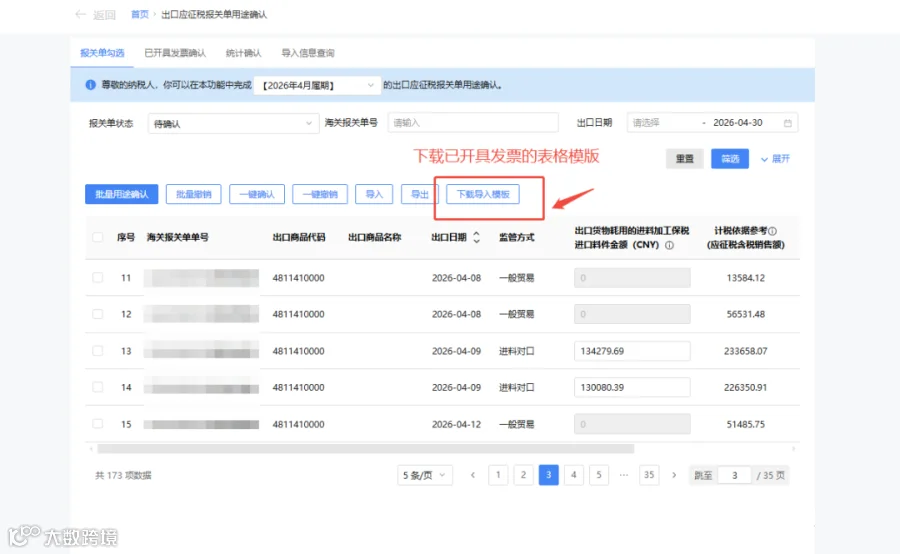Go to page 4
This screenshot has height=554, width=900.
(x=573, y=475)
